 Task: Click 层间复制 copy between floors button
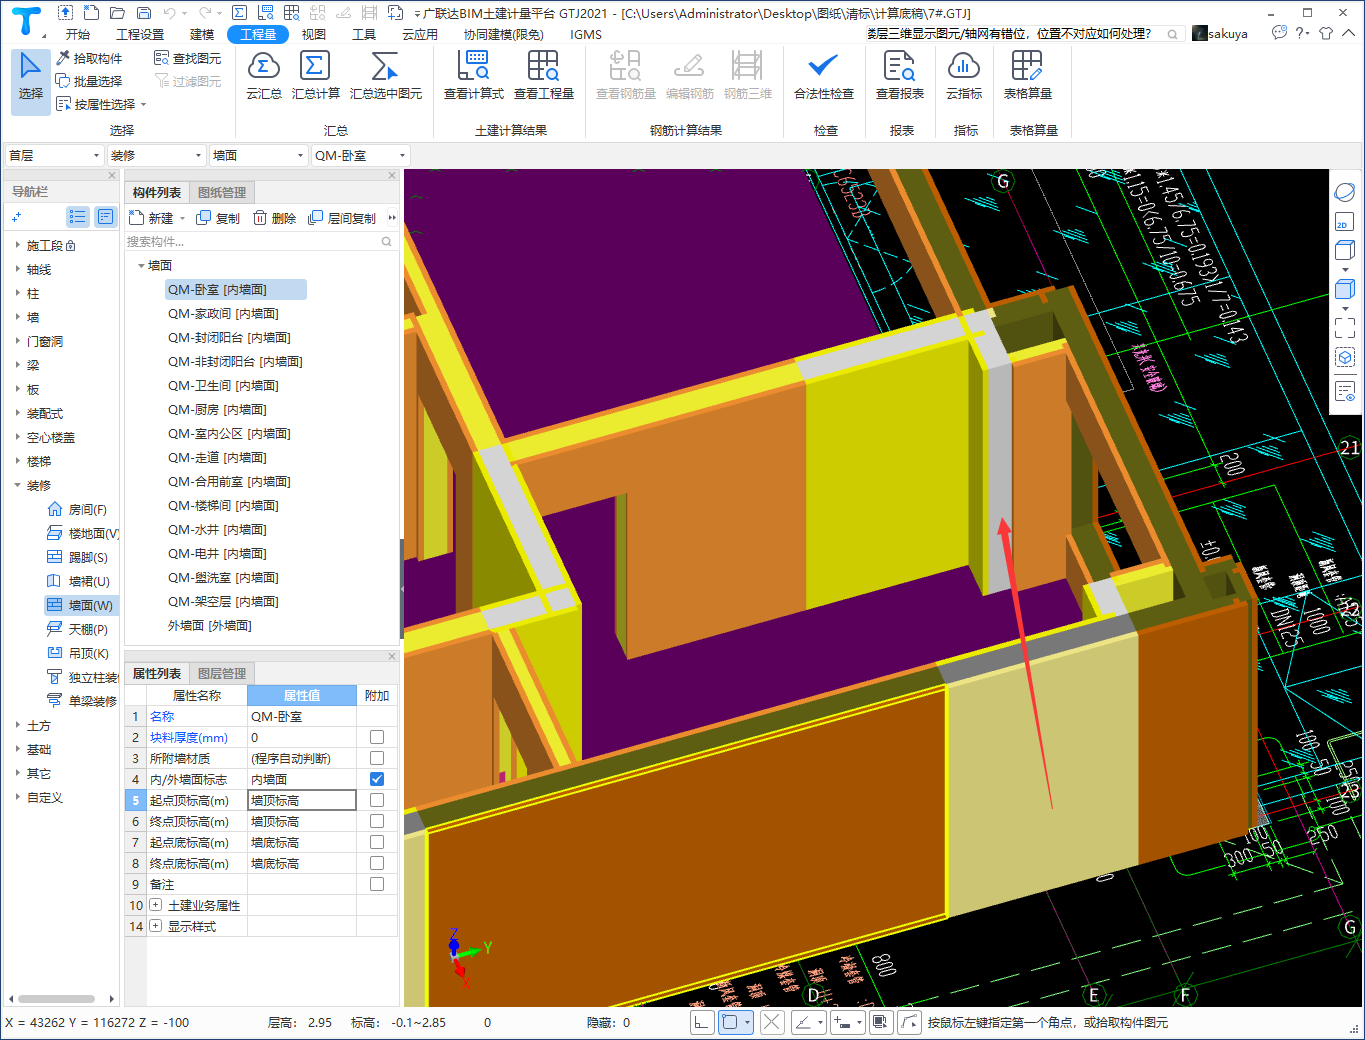pyautogui.click(x=342, y=218)
